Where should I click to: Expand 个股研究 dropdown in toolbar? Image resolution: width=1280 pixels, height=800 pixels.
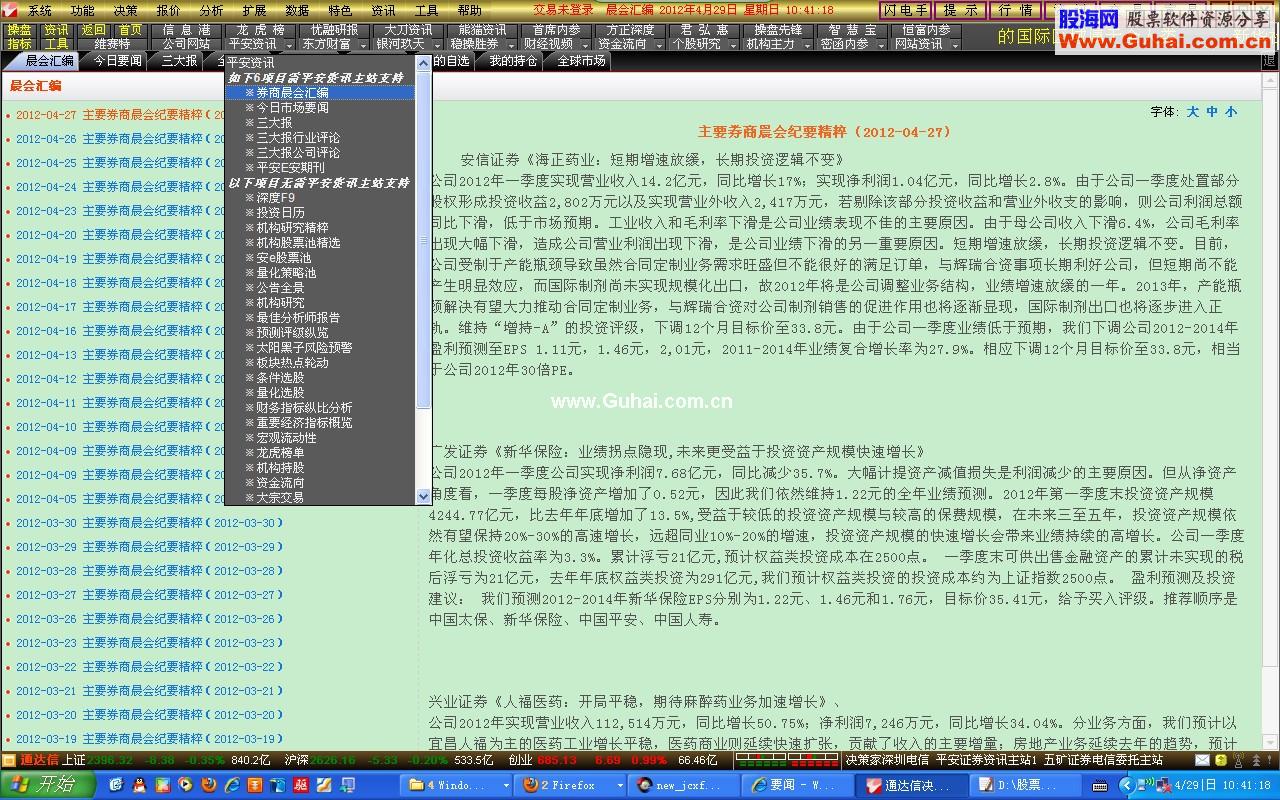pyautogui.click(x=734, y=45)
